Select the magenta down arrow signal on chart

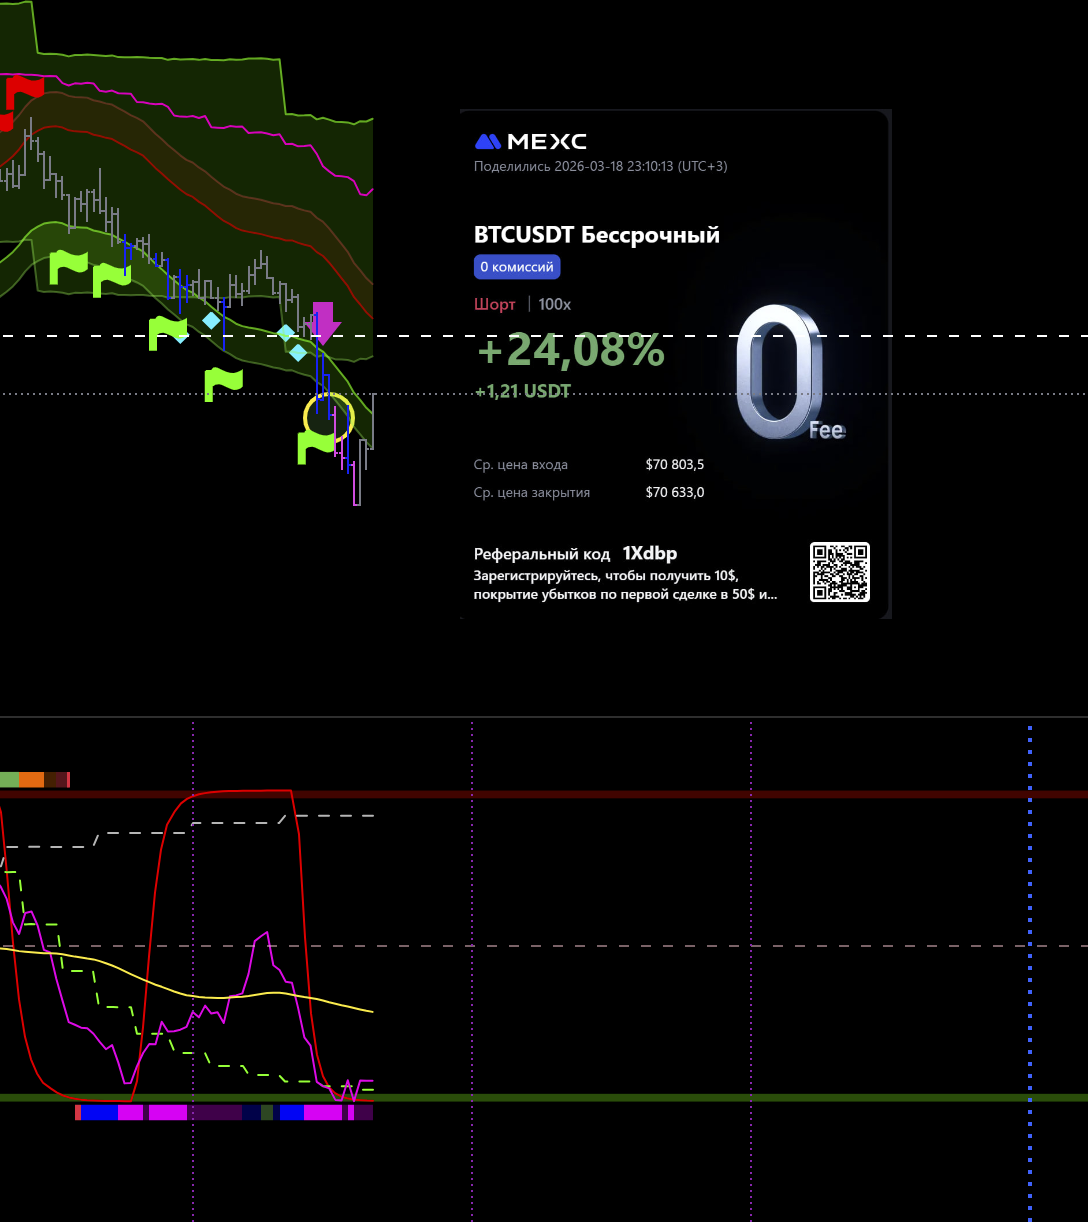(x=324, y=322)
